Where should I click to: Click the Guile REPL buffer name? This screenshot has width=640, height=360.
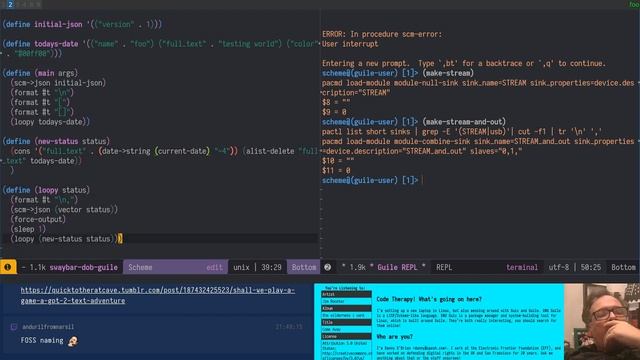(397, 267)
